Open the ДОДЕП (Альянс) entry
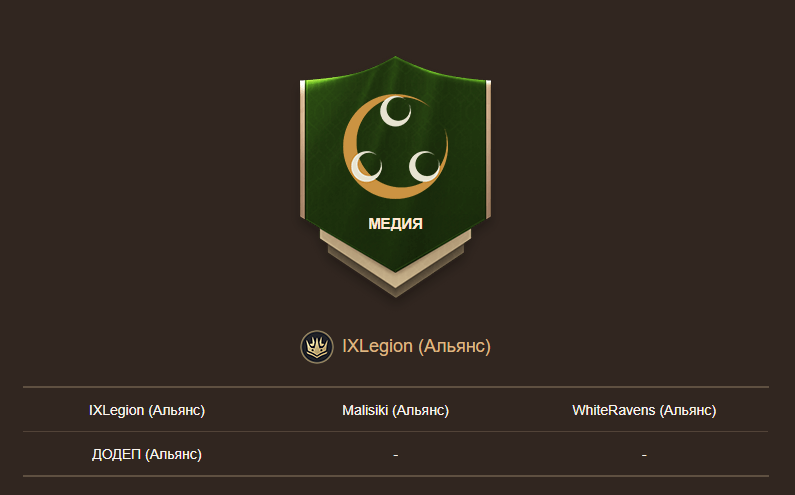The width and height of the screenshot is (795, 495). click(147, 454)
